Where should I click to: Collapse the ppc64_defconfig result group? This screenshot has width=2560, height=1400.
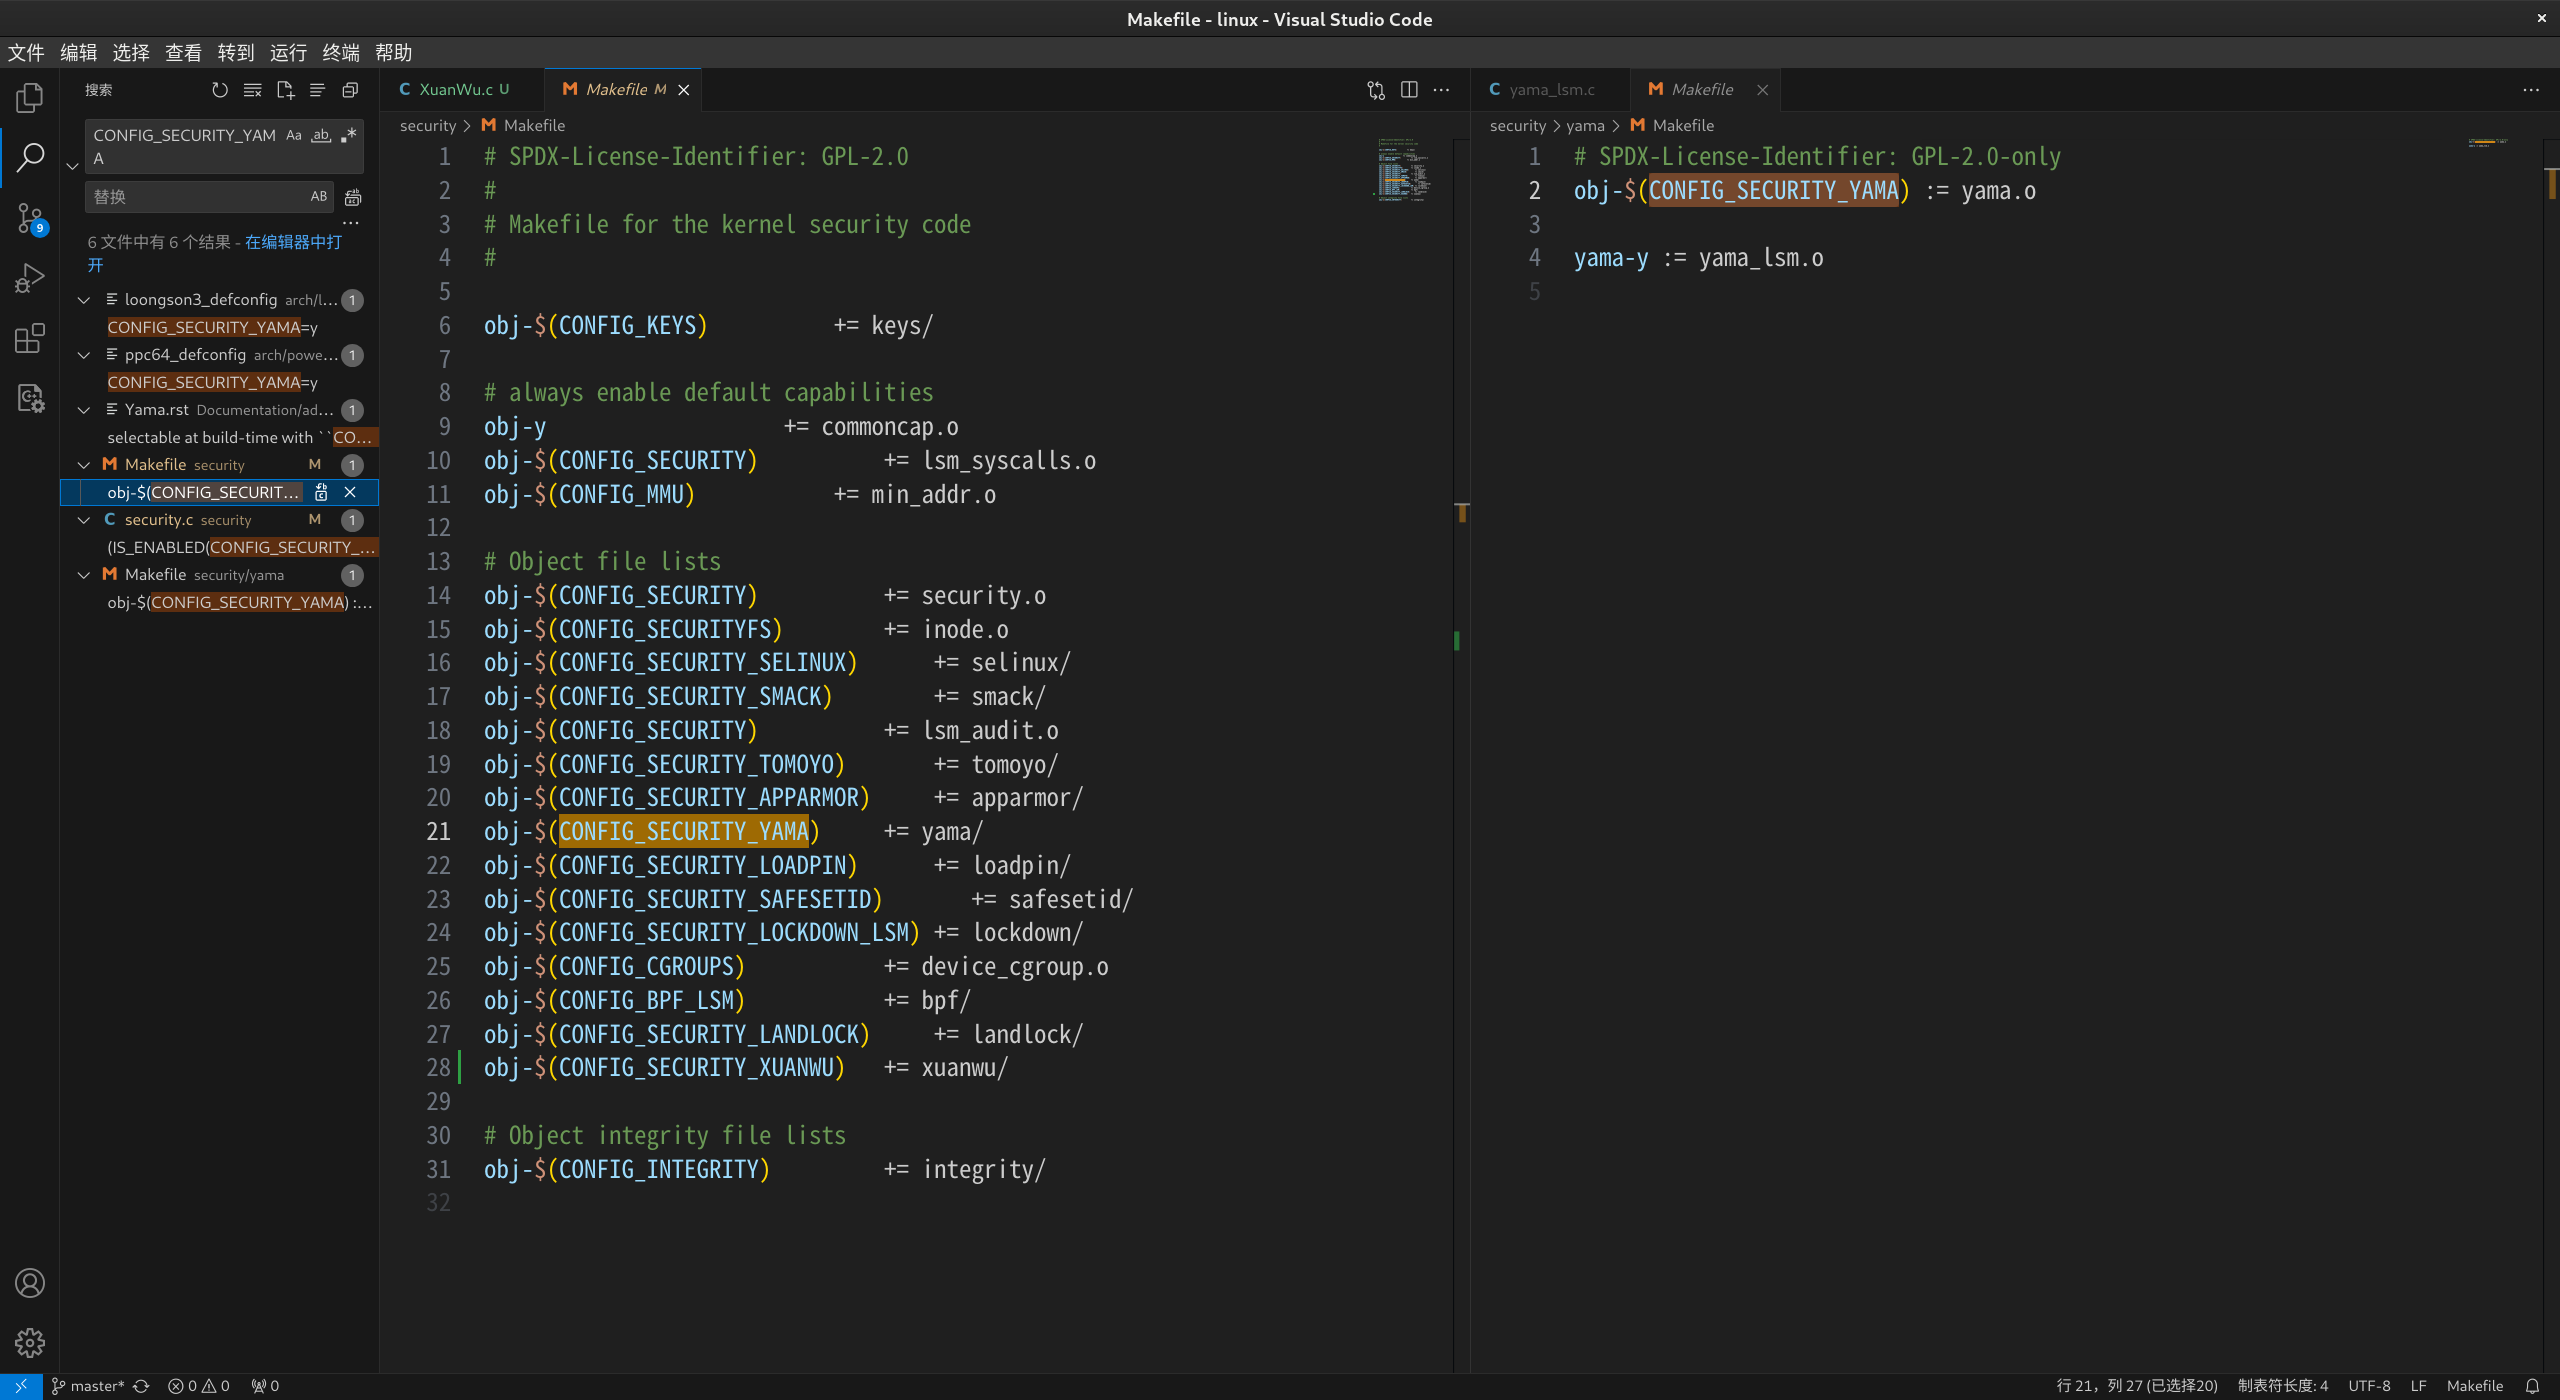tap(84, 355)
